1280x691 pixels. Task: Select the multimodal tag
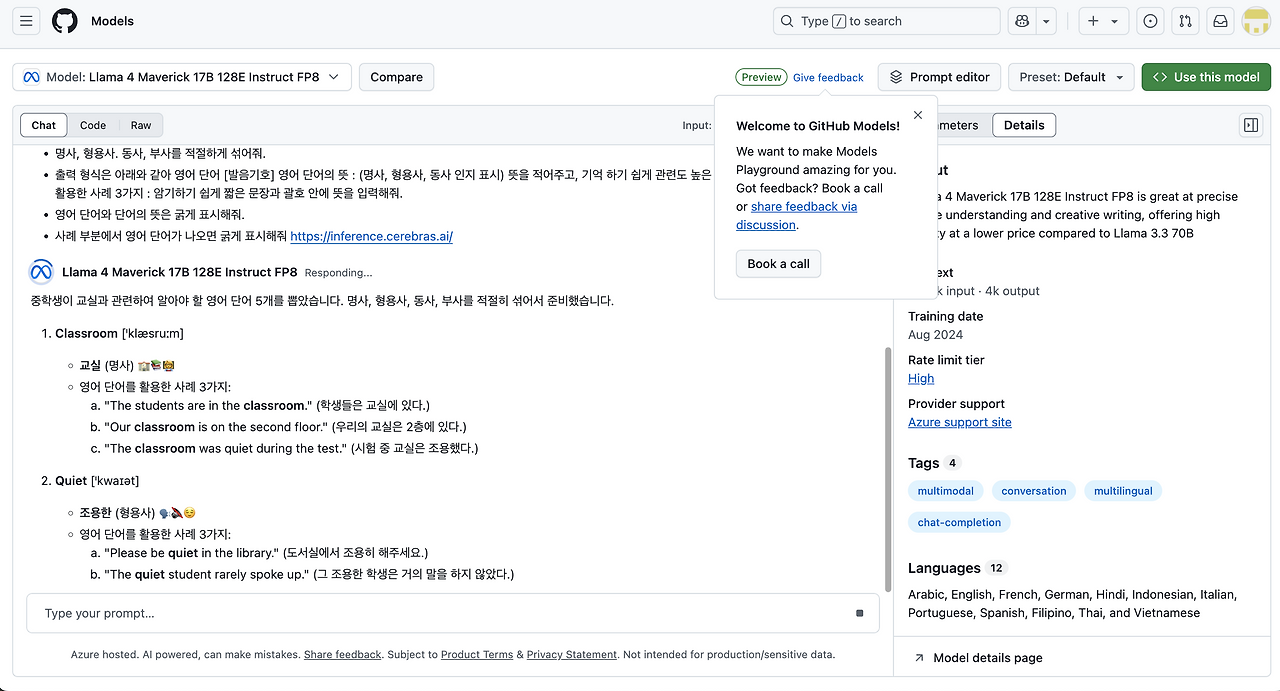[x=946, y=491]
